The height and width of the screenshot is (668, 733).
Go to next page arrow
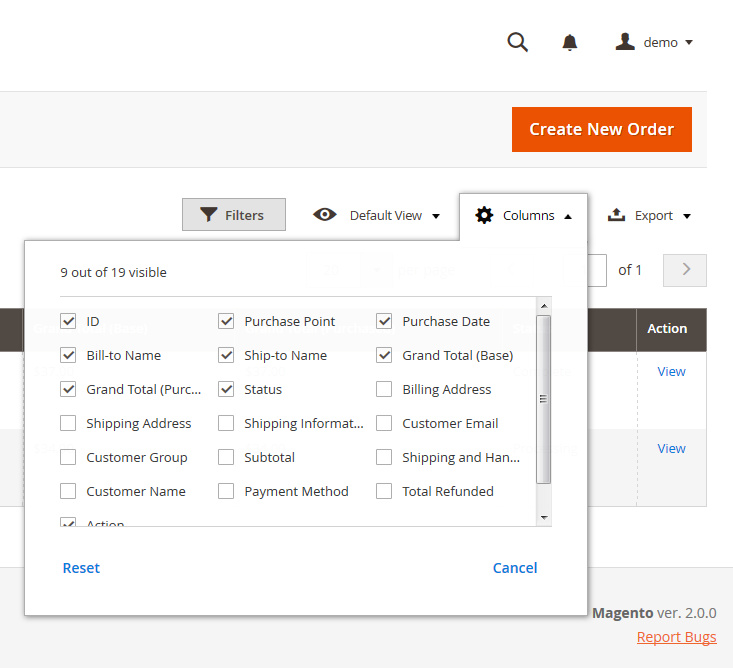[x=685, y=270]
